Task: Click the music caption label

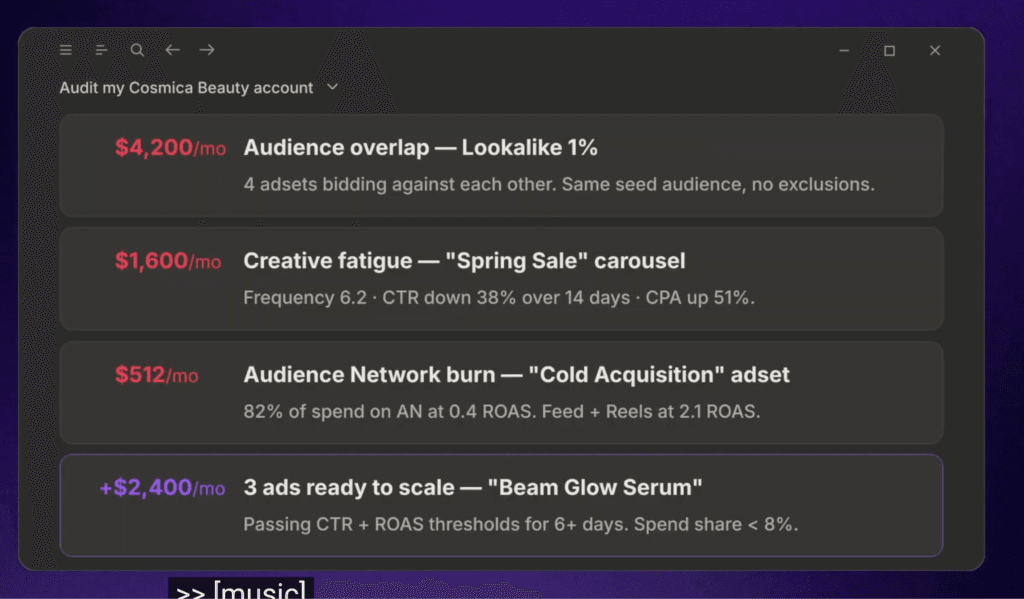Action: pyautogui.click(x=241, y=590)
